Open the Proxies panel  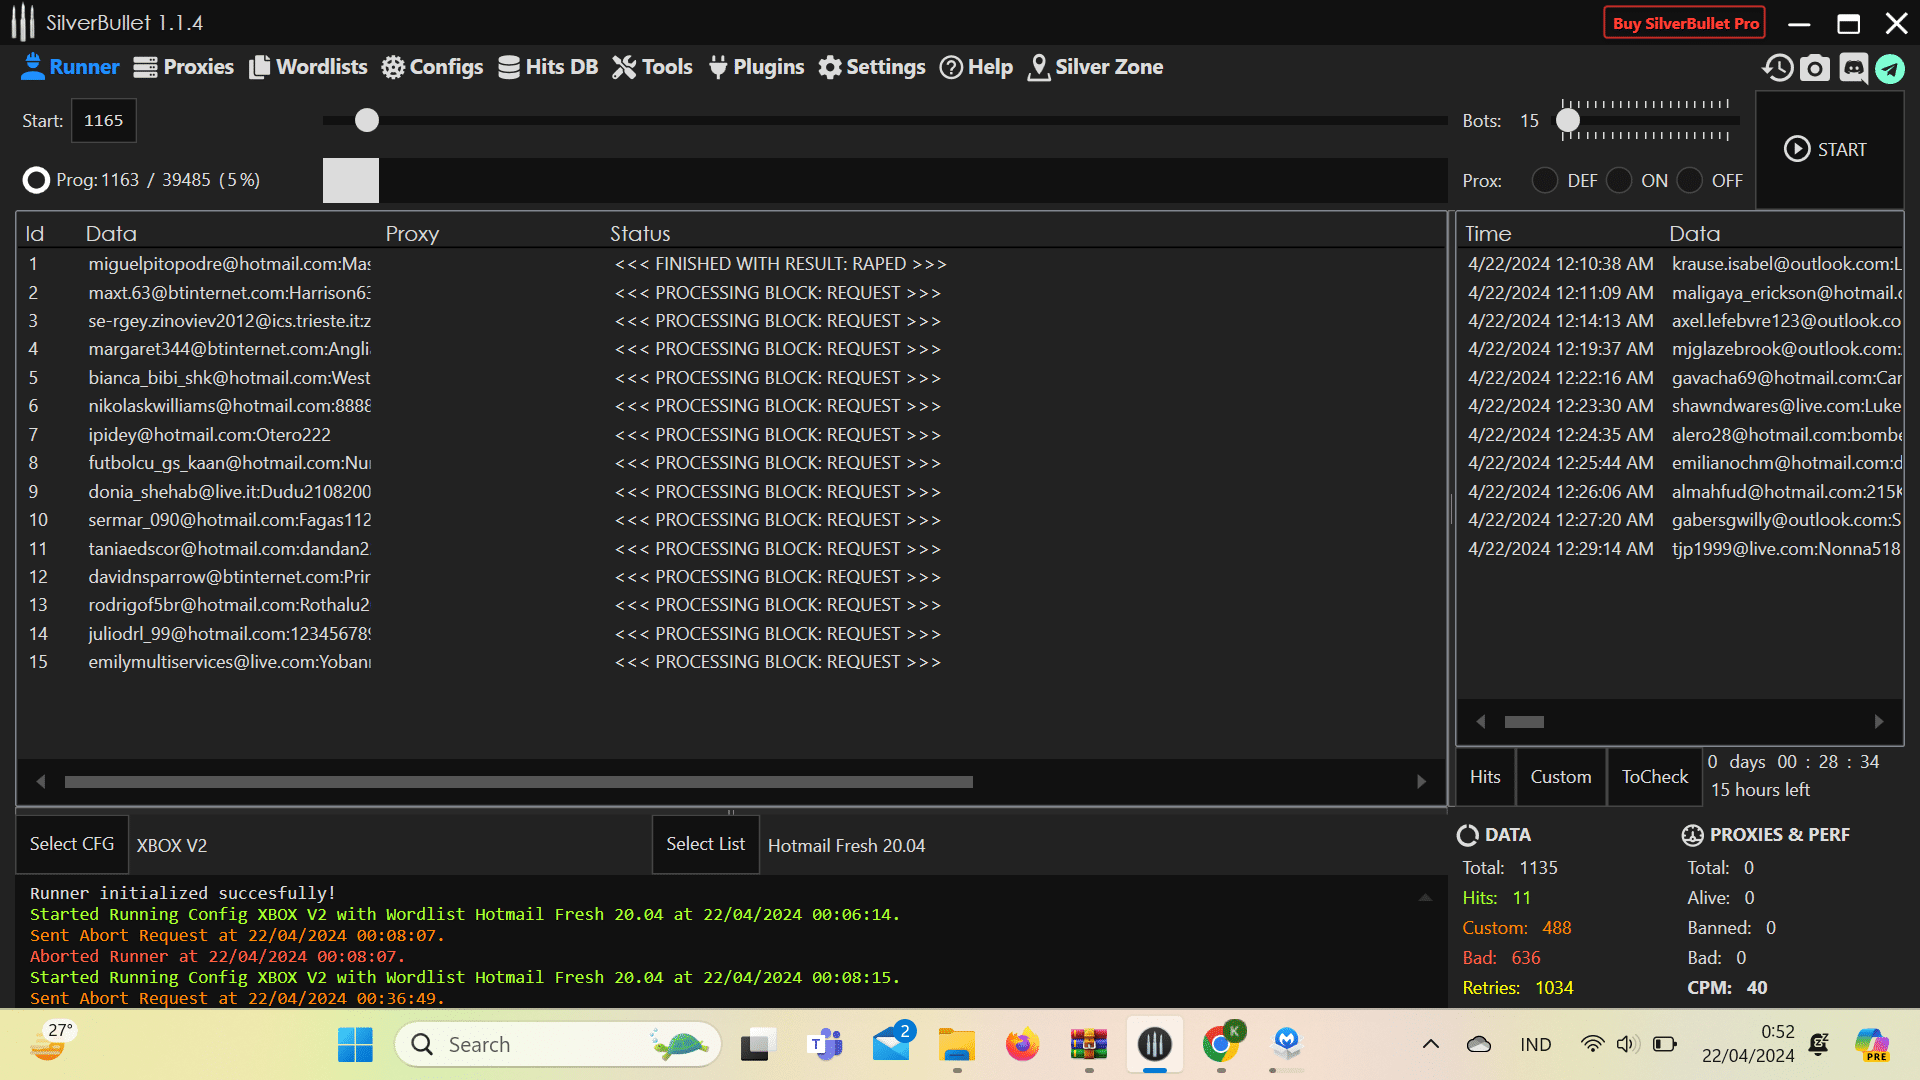click(x=185, y=66)
